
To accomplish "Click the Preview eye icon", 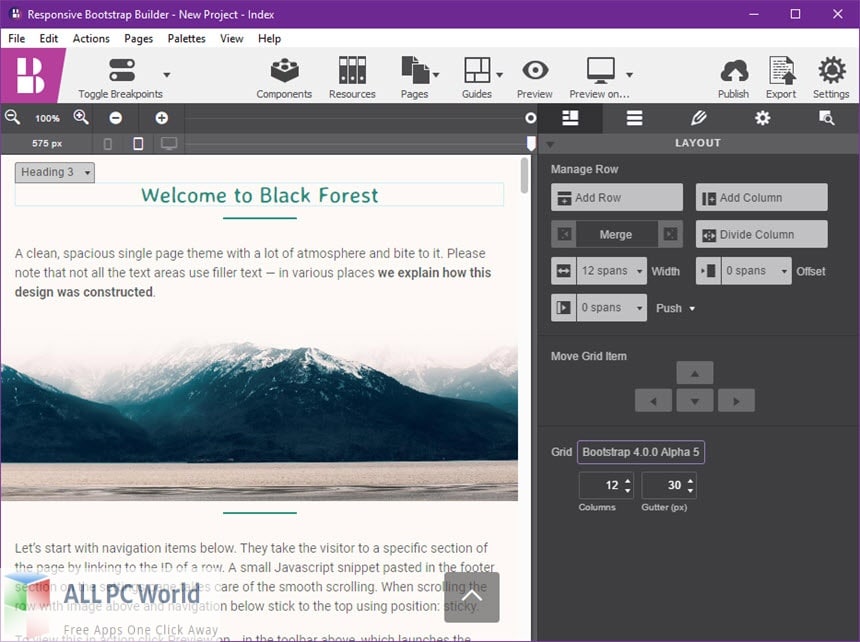I will pos(535,72).
